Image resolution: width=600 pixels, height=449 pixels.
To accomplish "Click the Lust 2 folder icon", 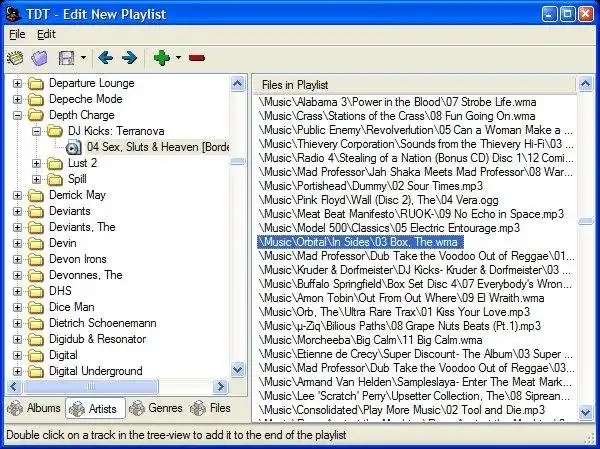I will 55,163.
